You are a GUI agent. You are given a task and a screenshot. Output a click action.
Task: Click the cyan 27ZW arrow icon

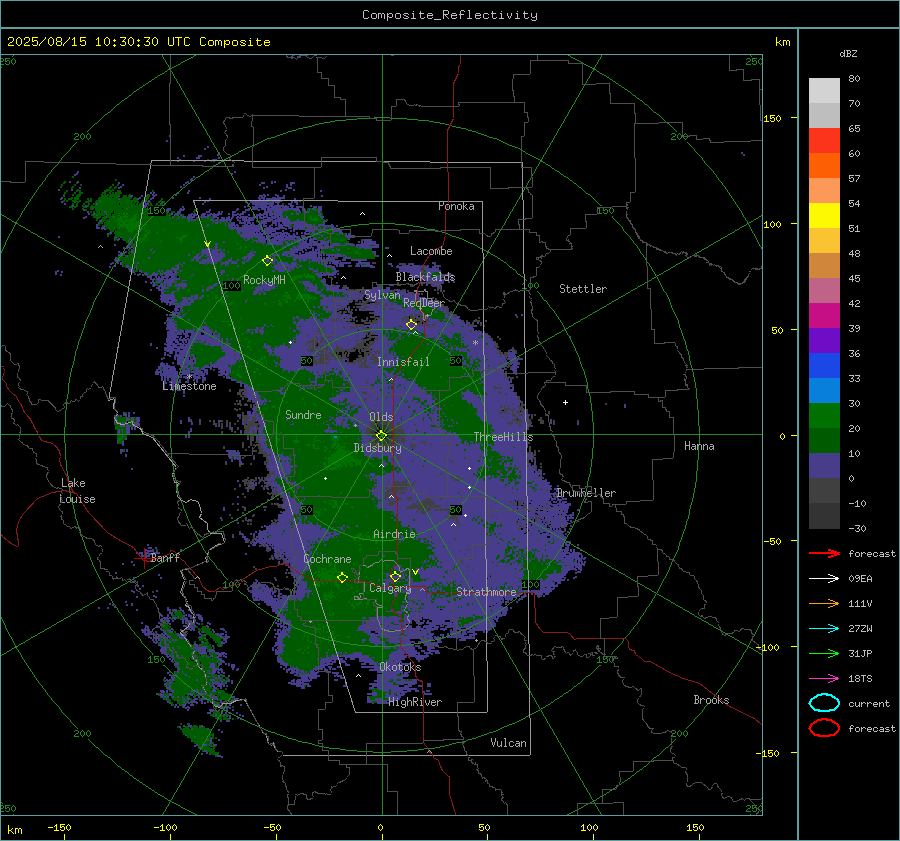(824, 629)
